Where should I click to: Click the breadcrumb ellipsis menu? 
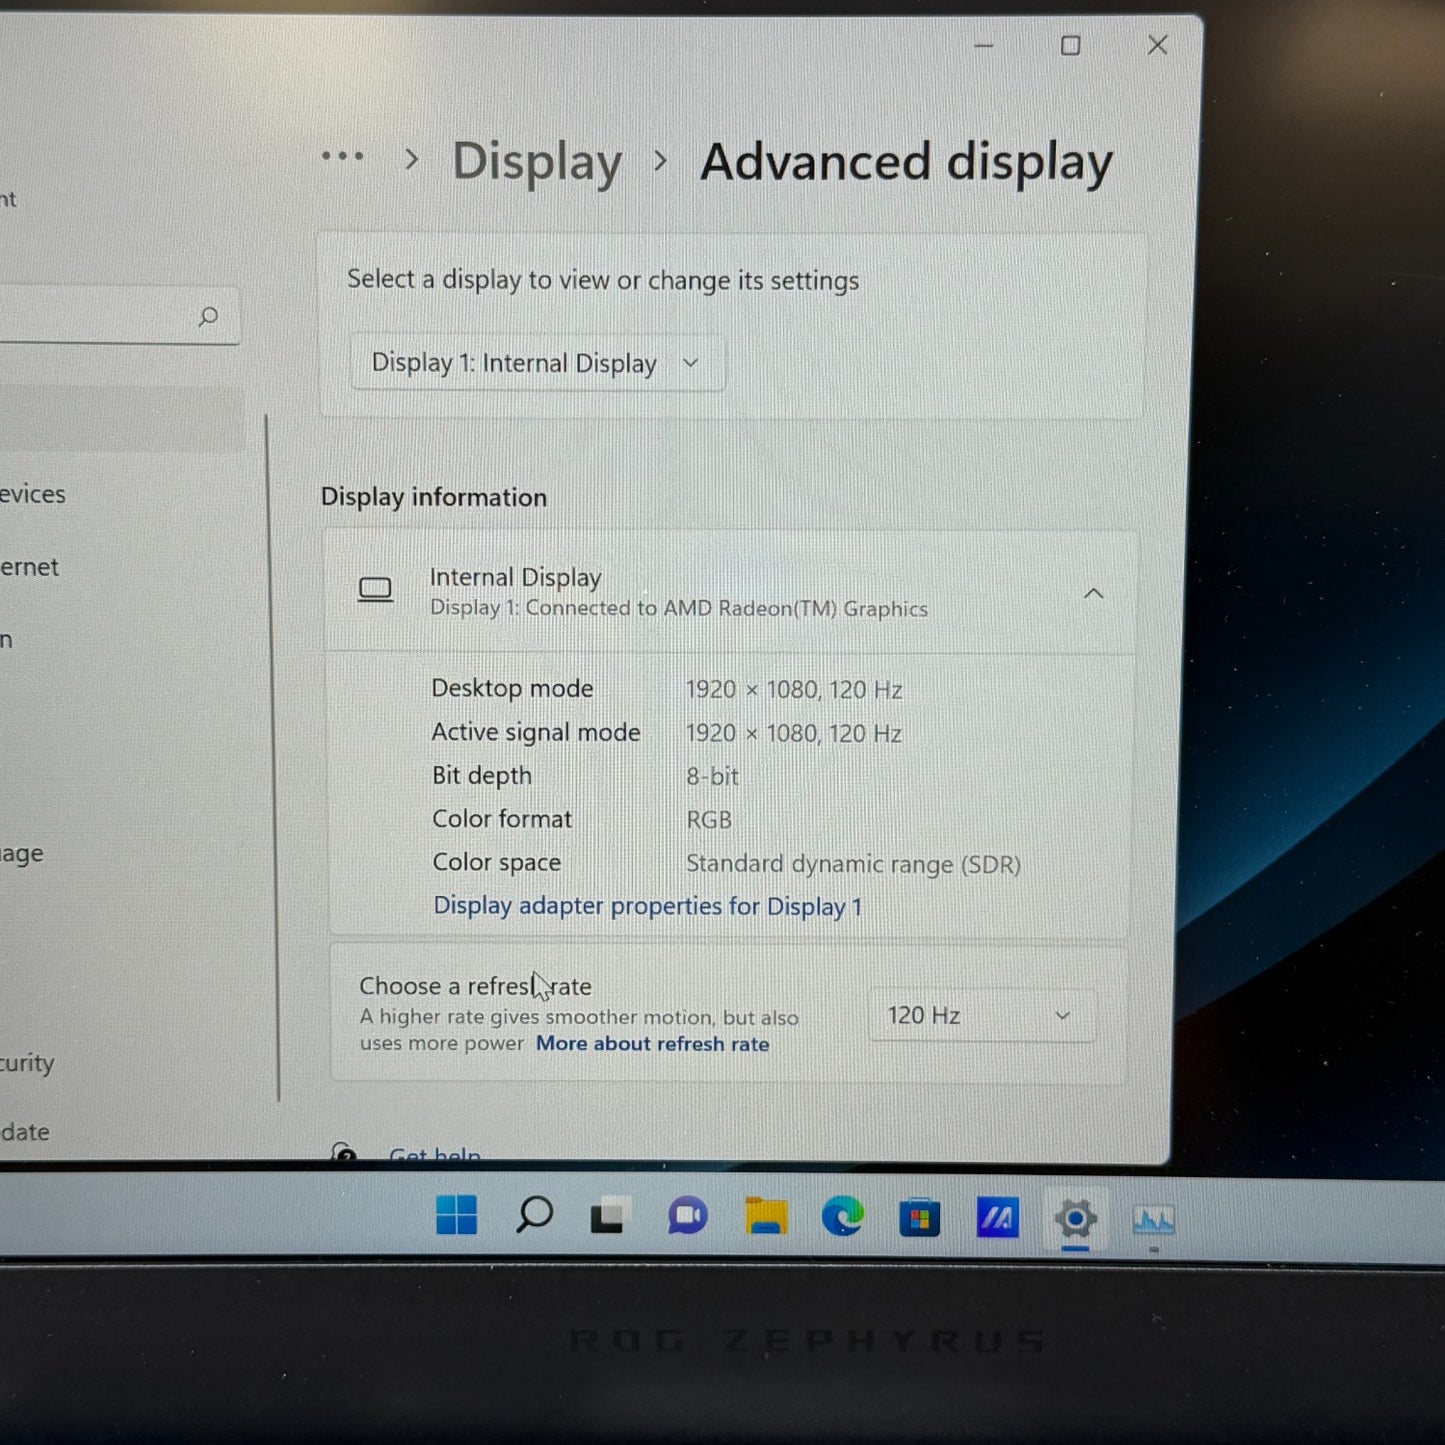[x=343, y=156]
